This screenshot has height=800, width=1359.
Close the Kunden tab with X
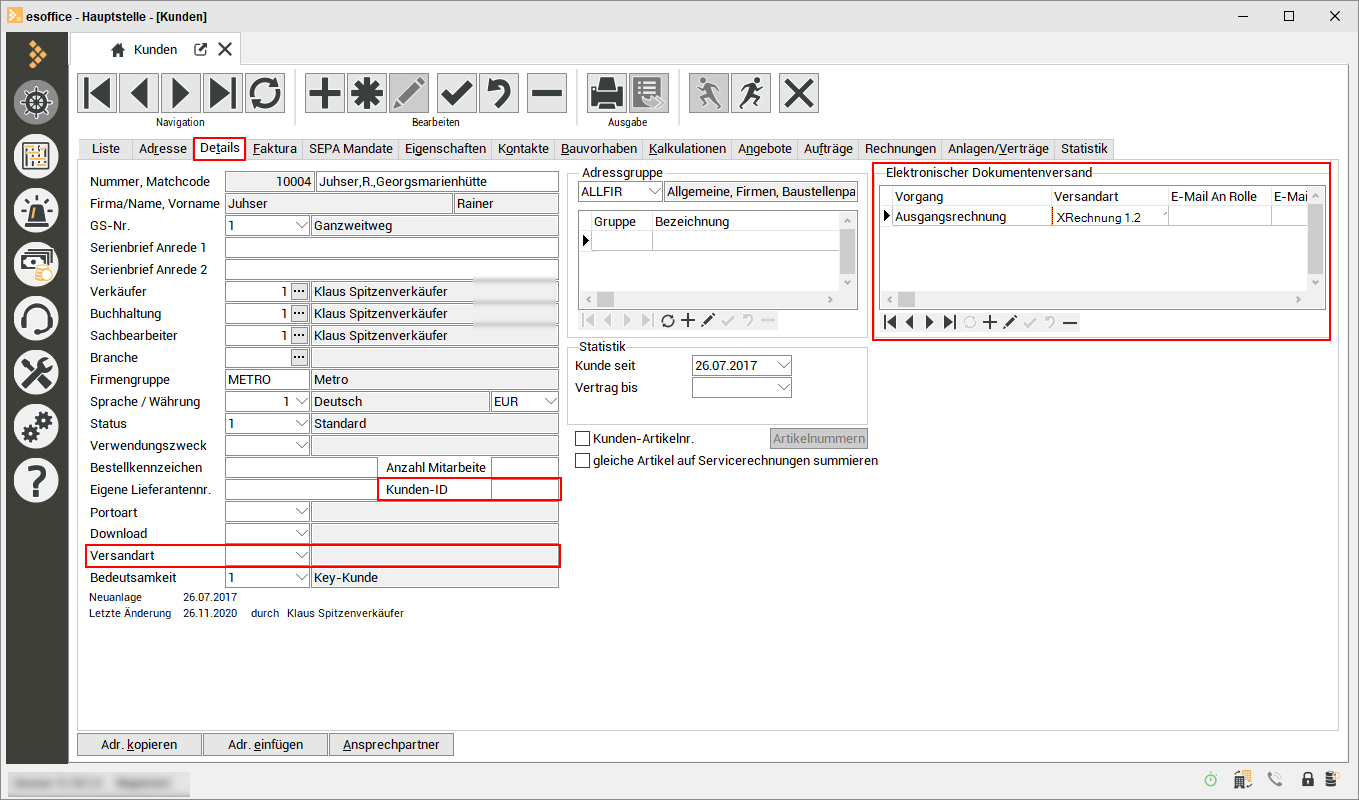click(225, 50)
